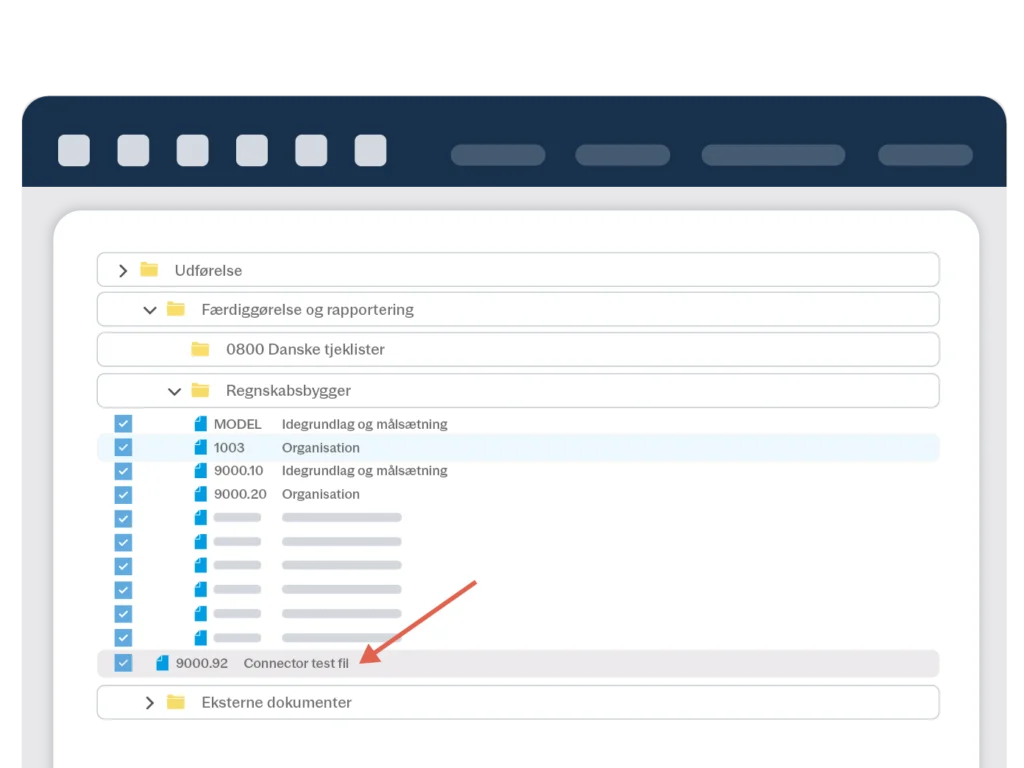The image size is (1024, 768).
Task: Open the 9000.20 Organisation document
Action: pyautogui.click(x=320, y=494)
